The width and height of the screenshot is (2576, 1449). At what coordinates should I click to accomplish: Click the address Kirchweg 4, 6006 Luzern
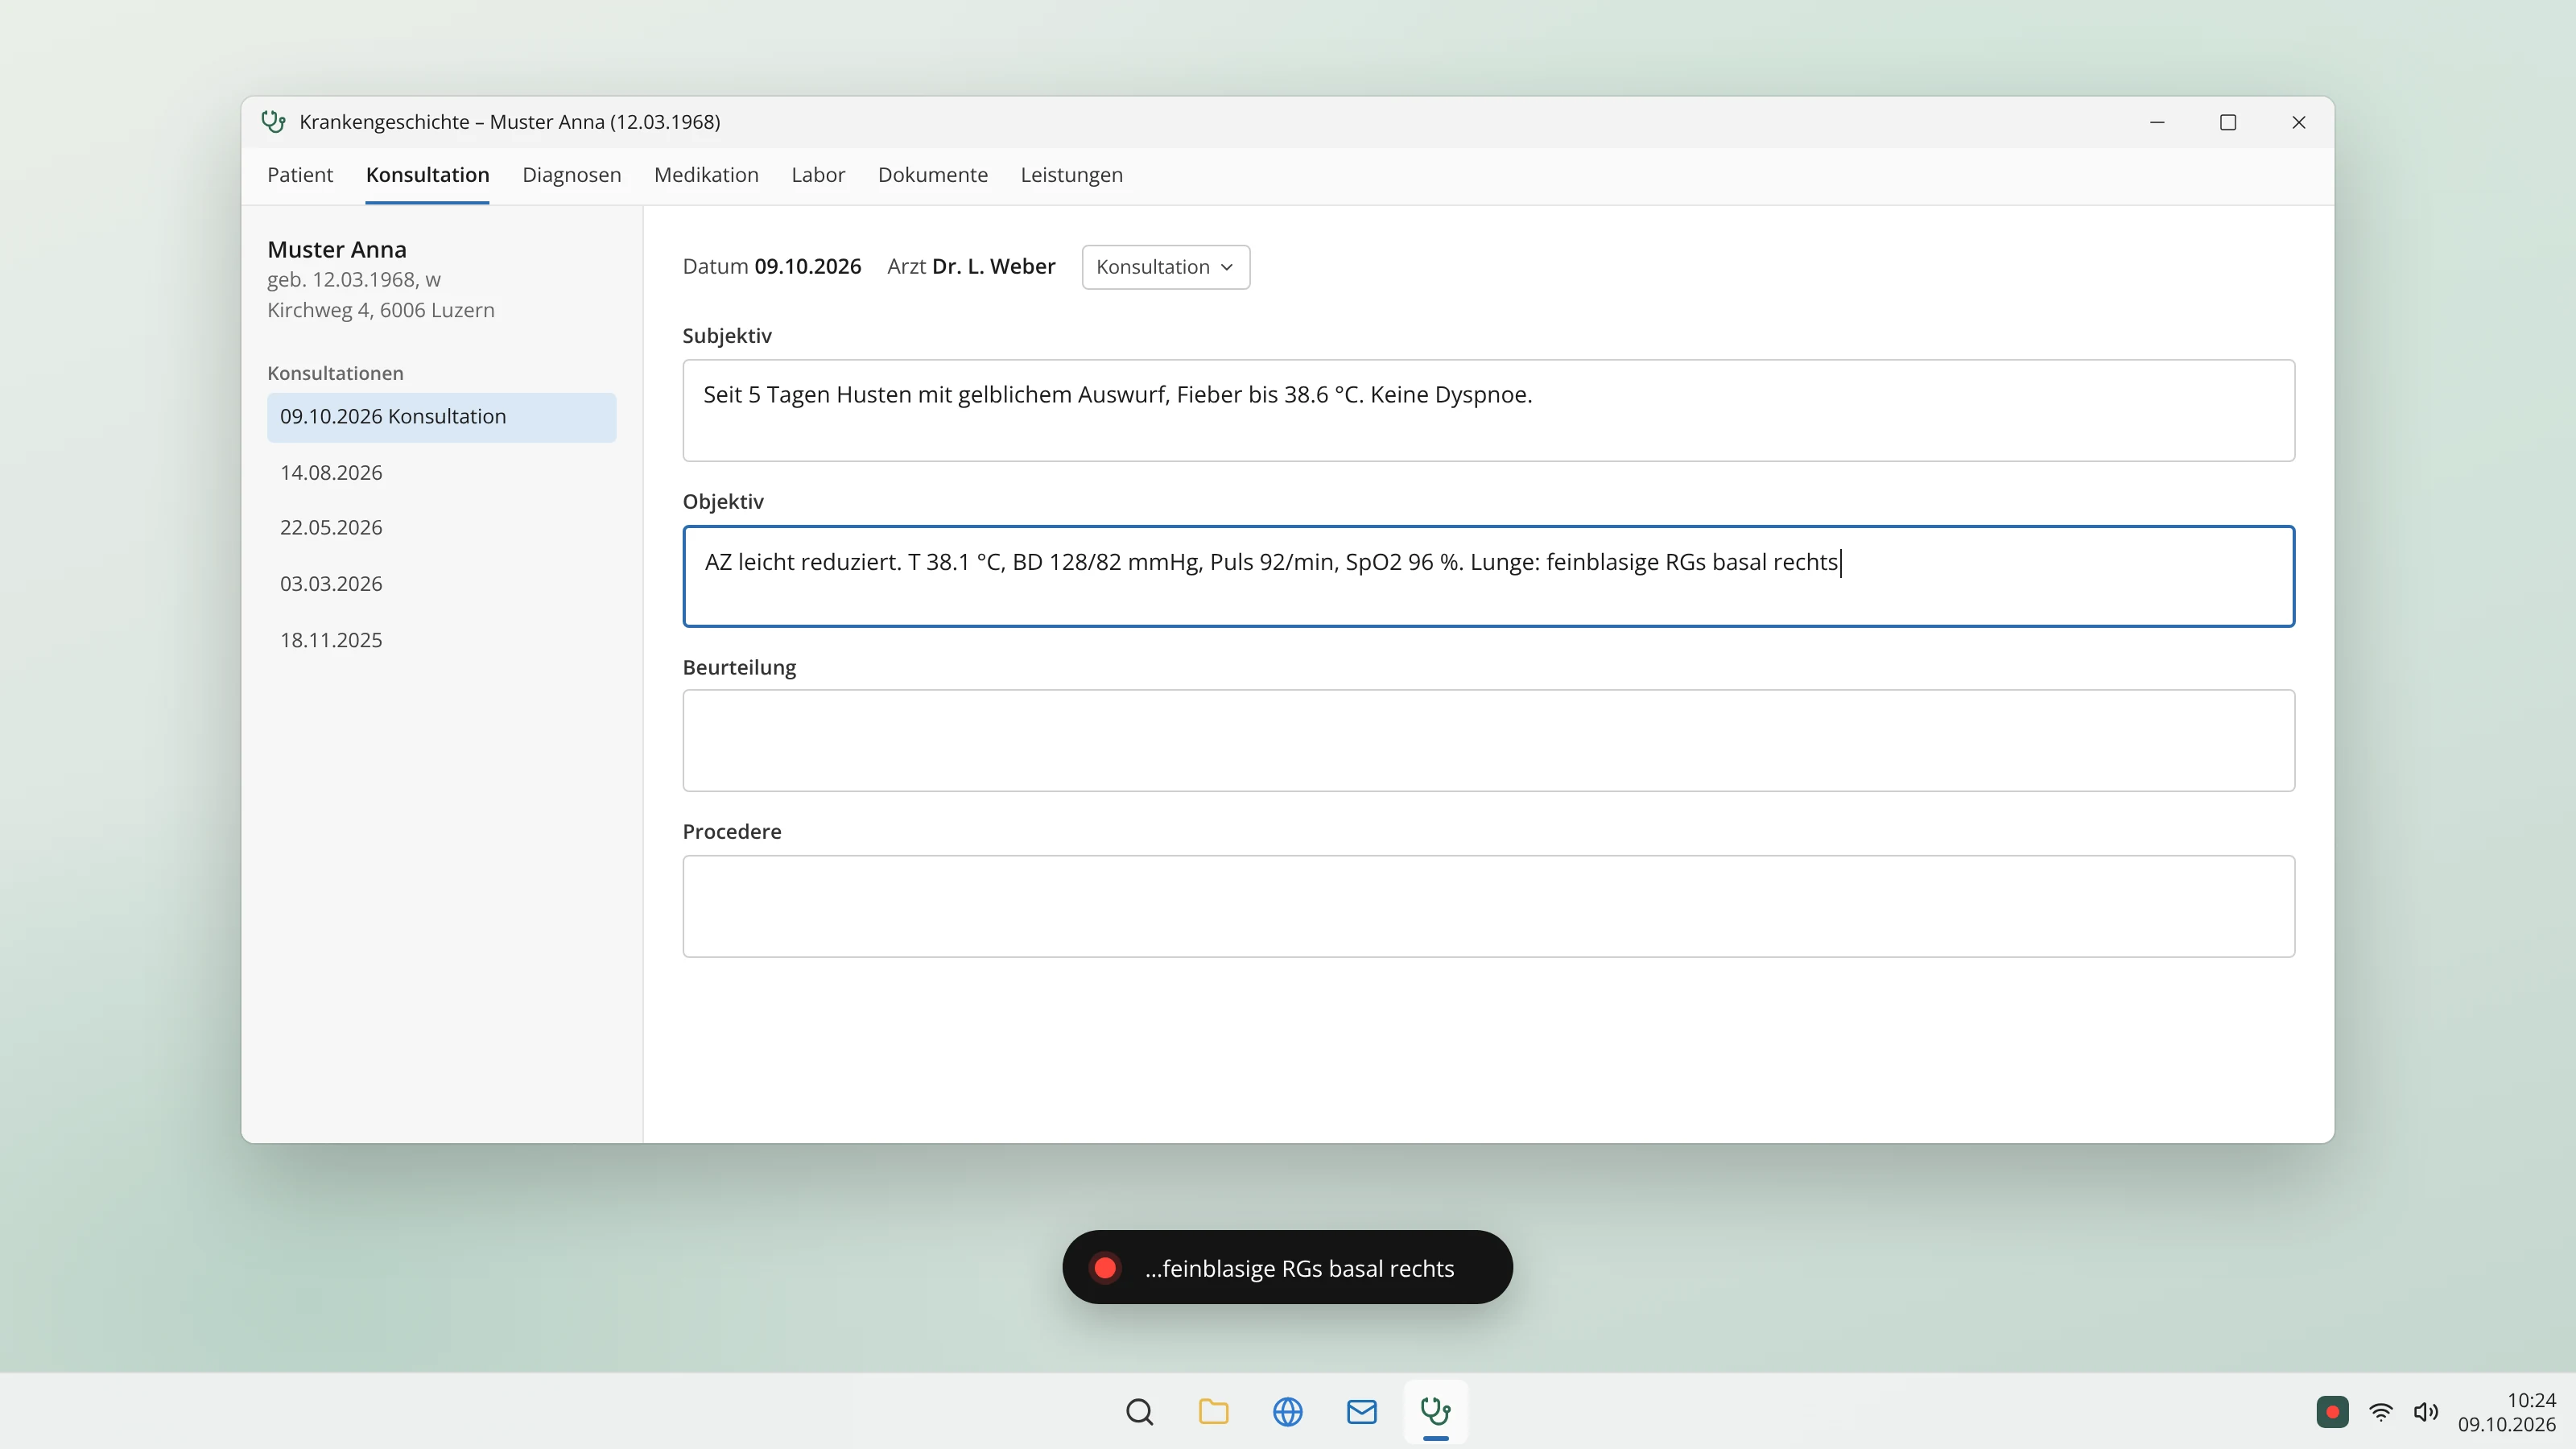(x=380, y=310)
